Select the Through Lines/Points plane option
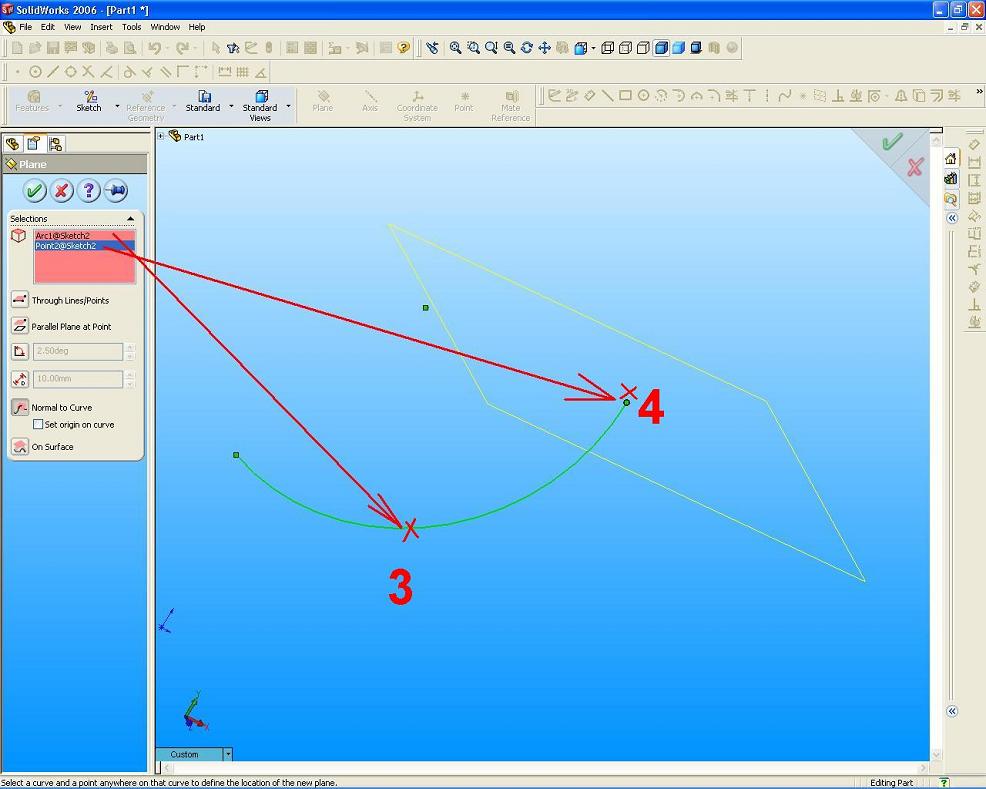Image resolution: width=986 pixels, height=789 pixels. pos(20,299)
